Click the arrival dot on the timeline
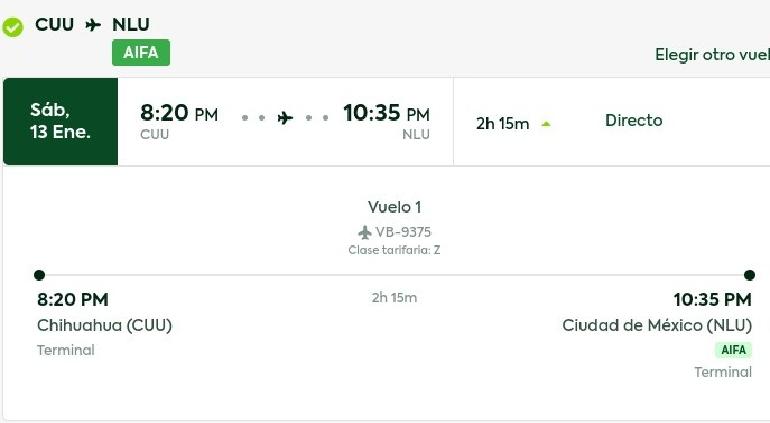This screenshot has width=770, height=423. pos(749,275)
